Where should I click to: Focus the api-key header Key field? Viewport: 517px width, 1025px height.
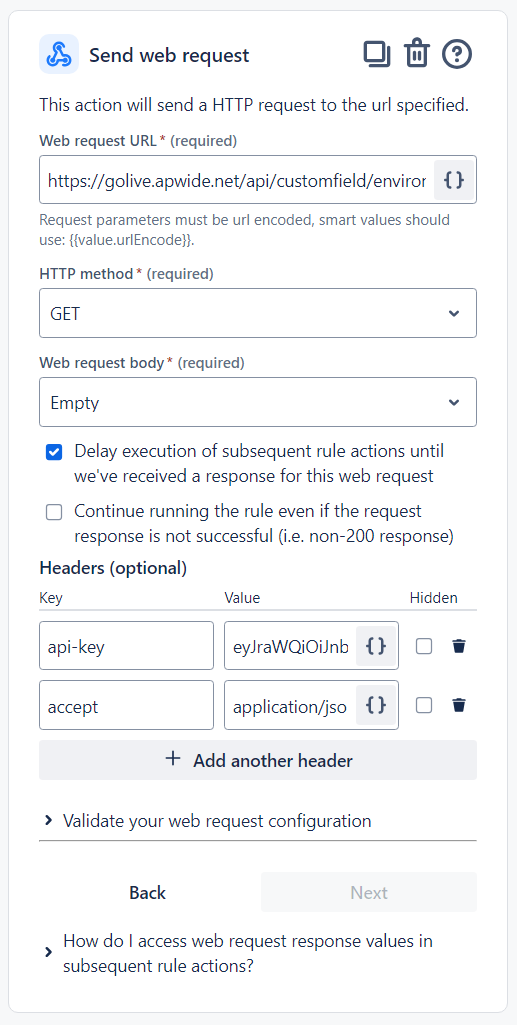click(127, 646)
